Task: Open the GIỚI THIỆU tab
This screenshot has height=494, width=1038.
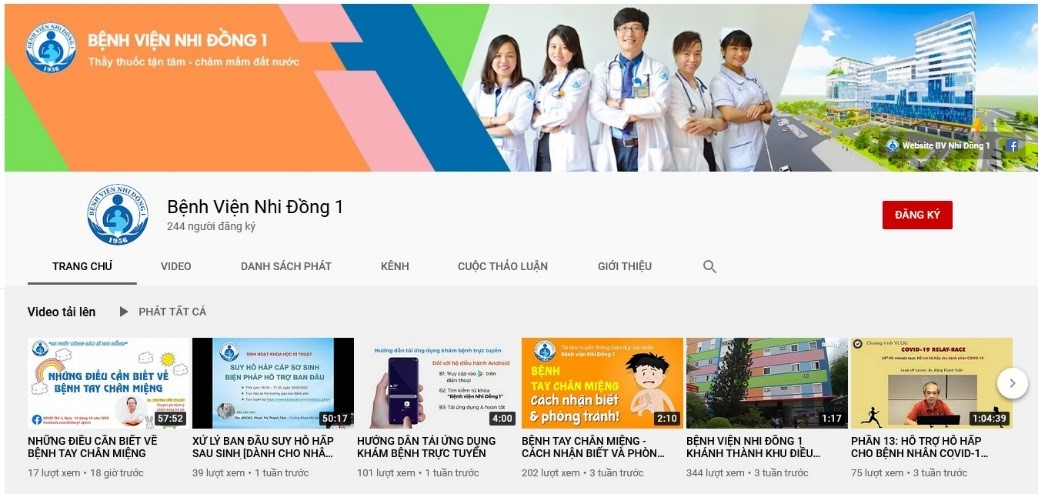Action: tap(624, 266)
